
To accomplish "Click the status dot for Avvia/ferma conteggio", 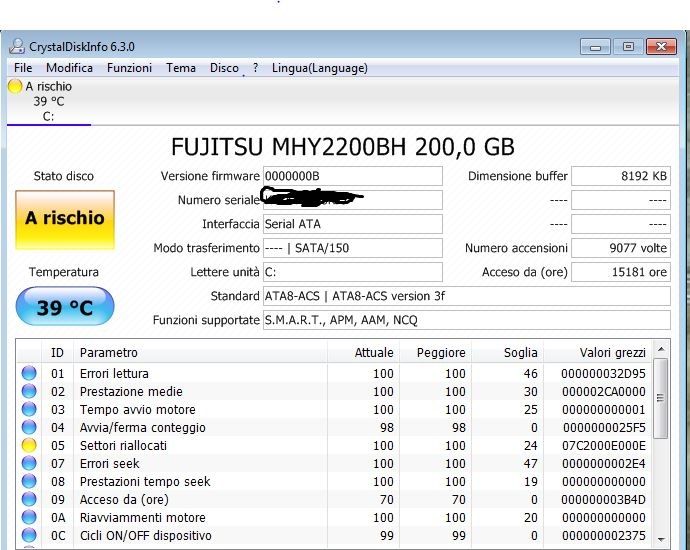I will pos(29,427).
